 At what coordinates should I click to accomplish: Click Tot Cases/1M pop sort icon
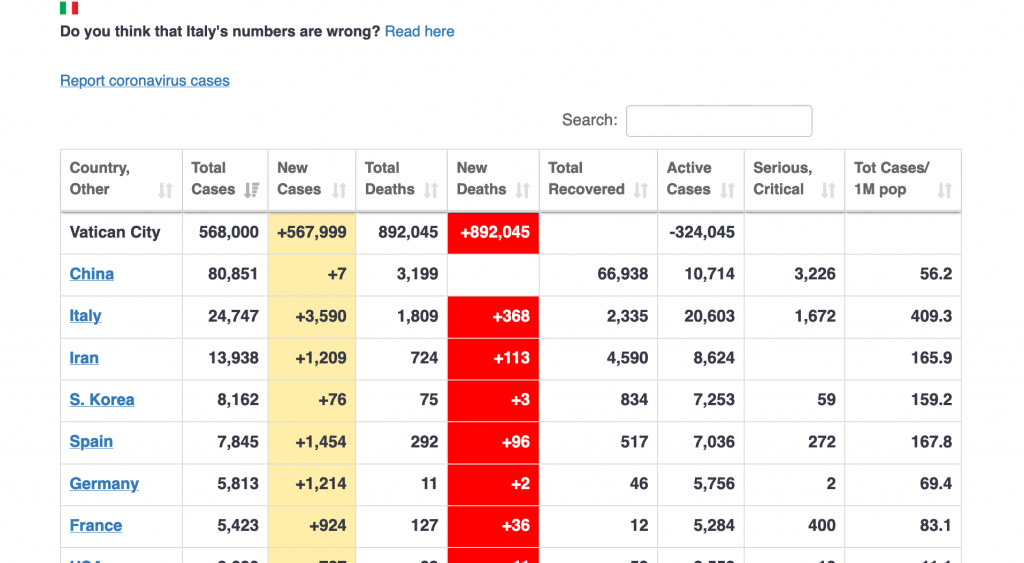point(944,190)
